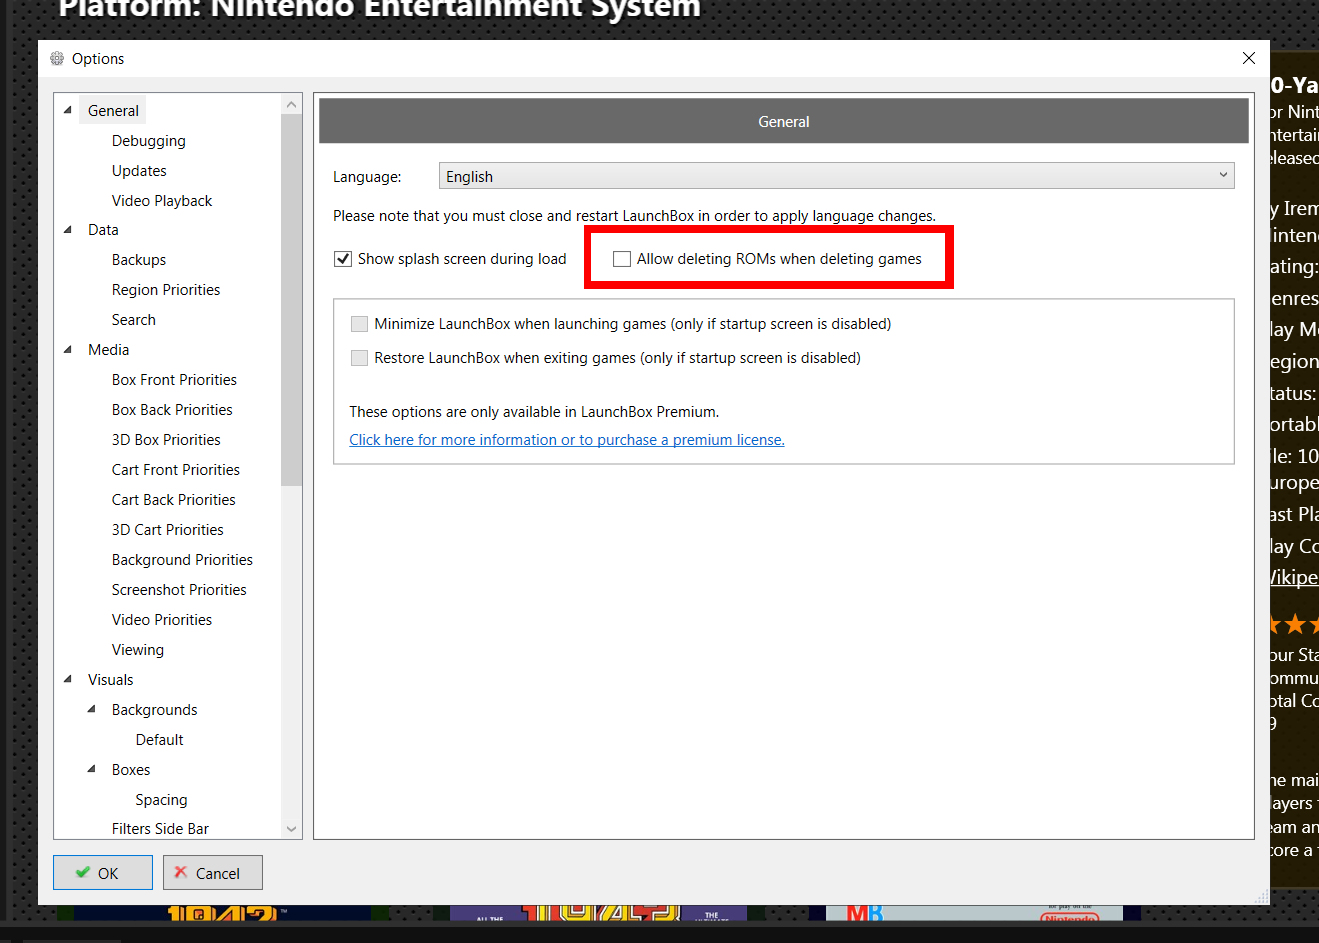This screenshot has width=1319, height=943.
Task: Click the General section header
Action: 784,121
